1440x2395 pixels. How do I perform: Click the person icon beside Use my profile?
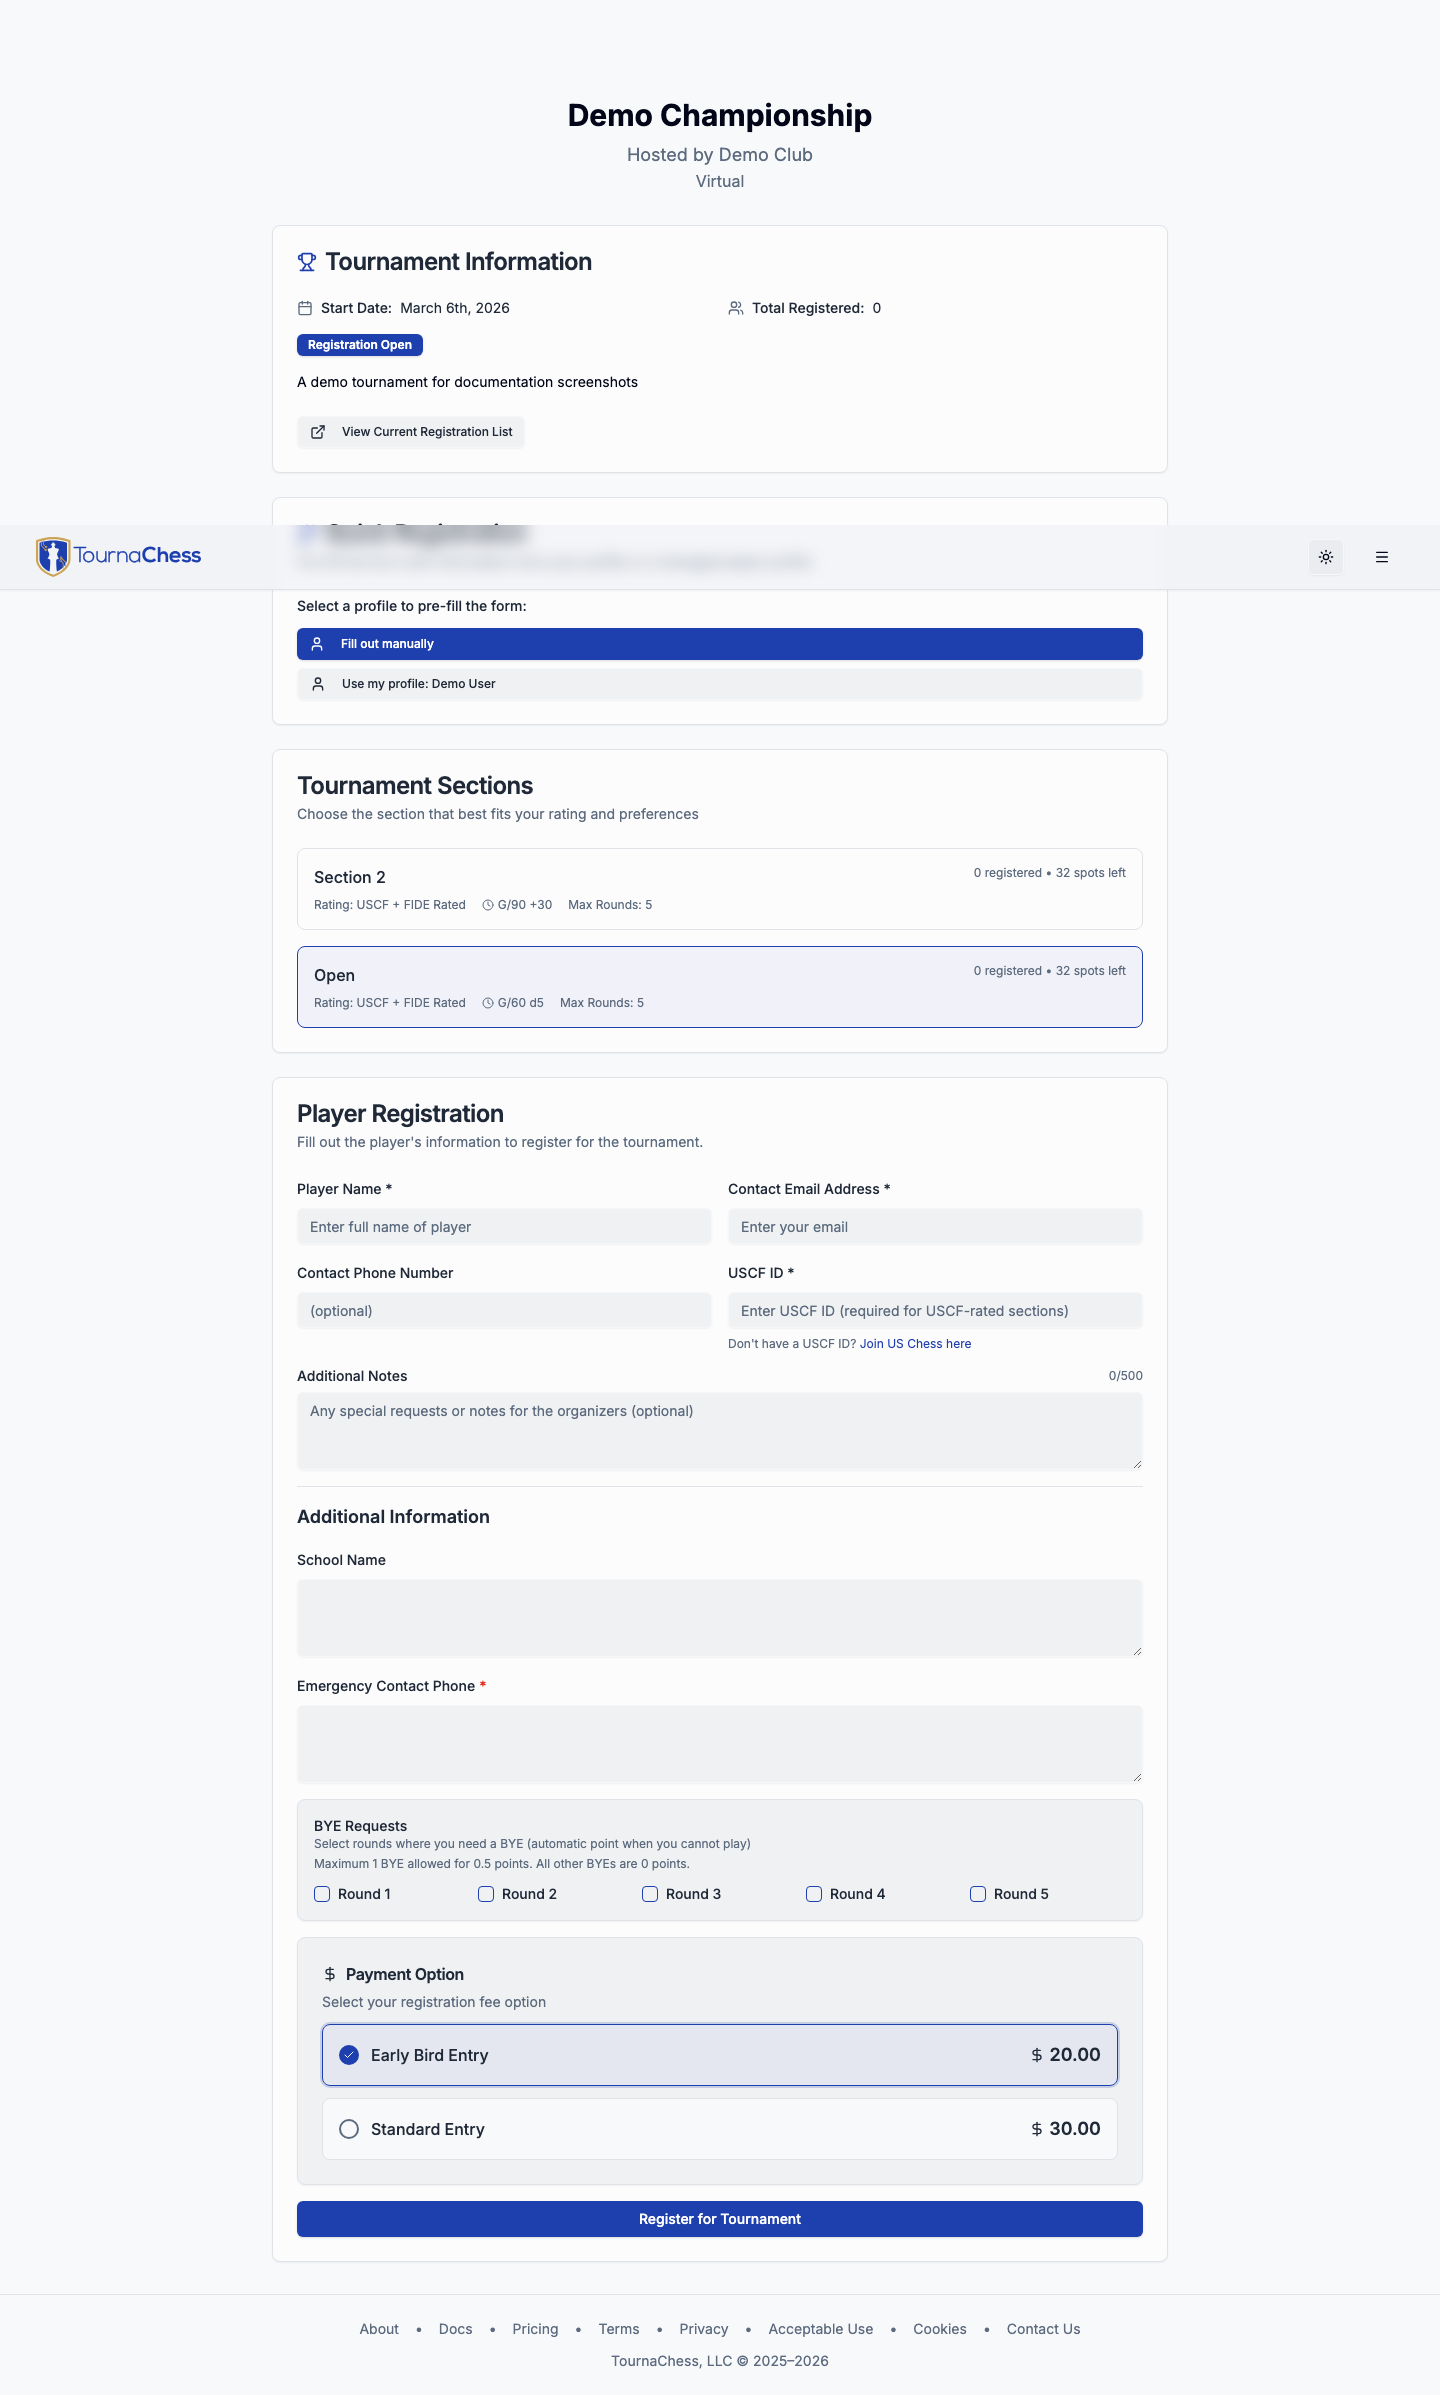pyautogui.click(x=318, y=684)
